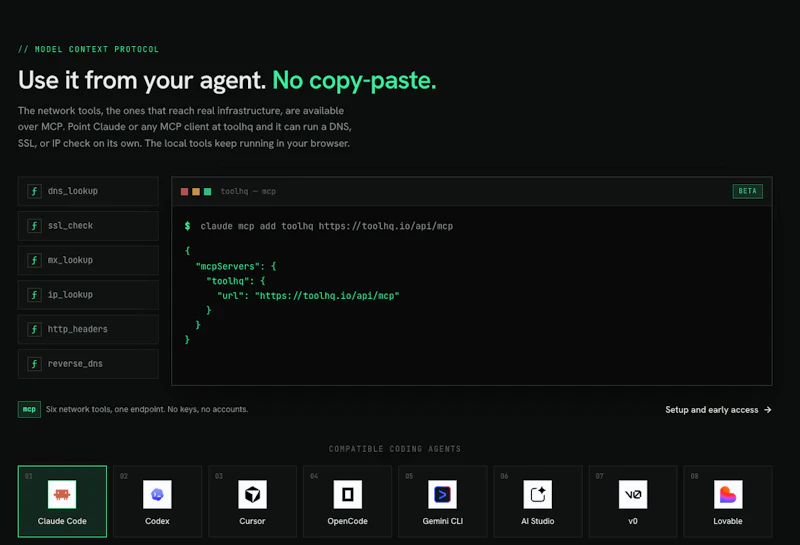Click the Codex logo icon
This screenshot has height=545, width=800.
(x=157, y=494)
